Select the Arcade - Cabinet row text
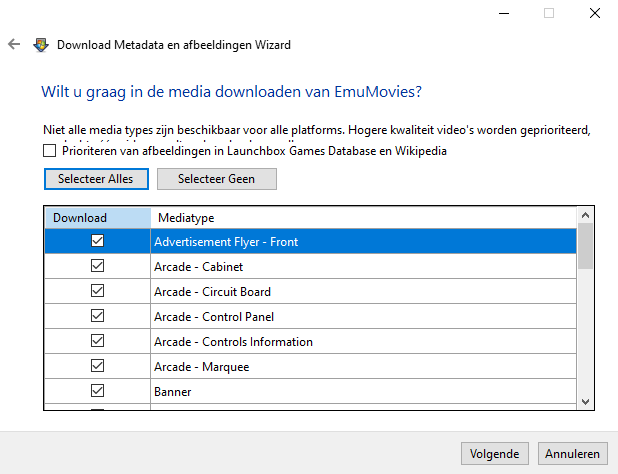The image size is (618, 474). pos(198,267)
